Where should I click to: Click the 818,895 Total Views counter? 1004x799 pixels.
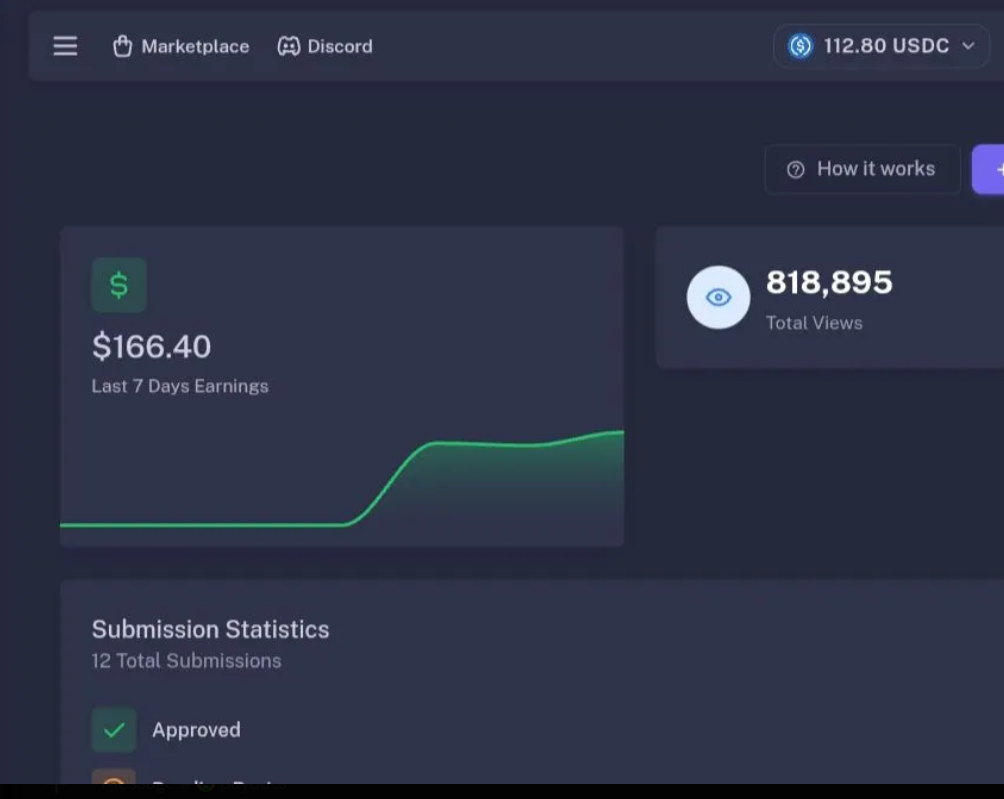pos(829,283)
